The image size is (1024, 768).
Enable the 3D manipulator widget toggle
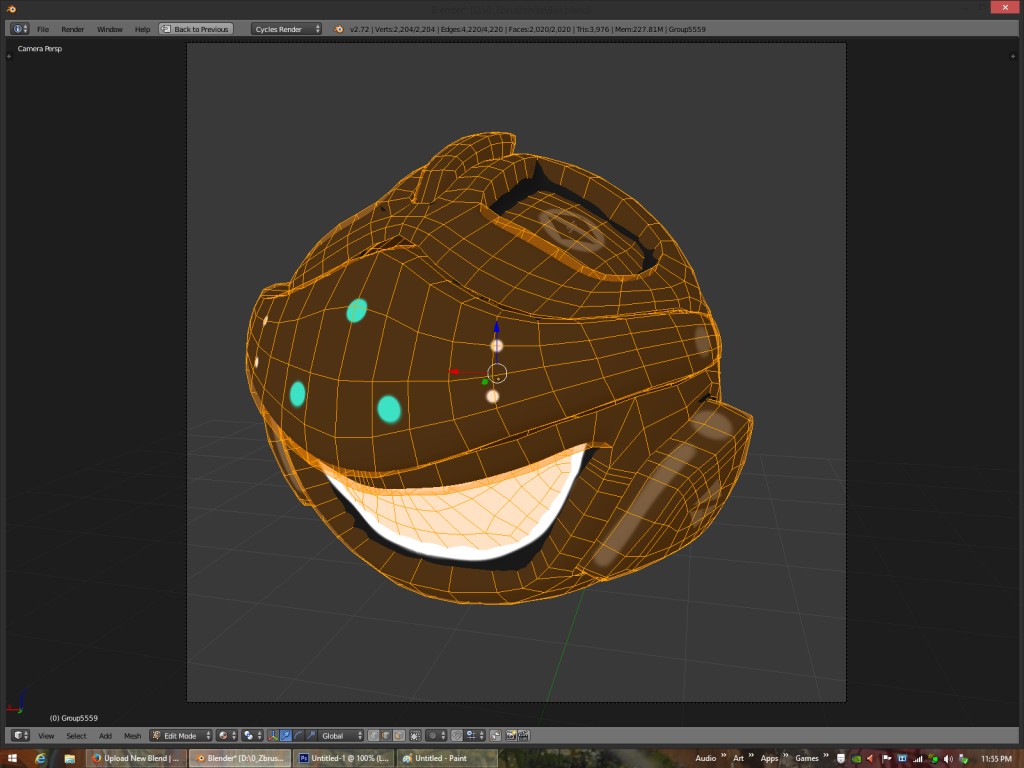pyautogui.click(x=272, y=735)
